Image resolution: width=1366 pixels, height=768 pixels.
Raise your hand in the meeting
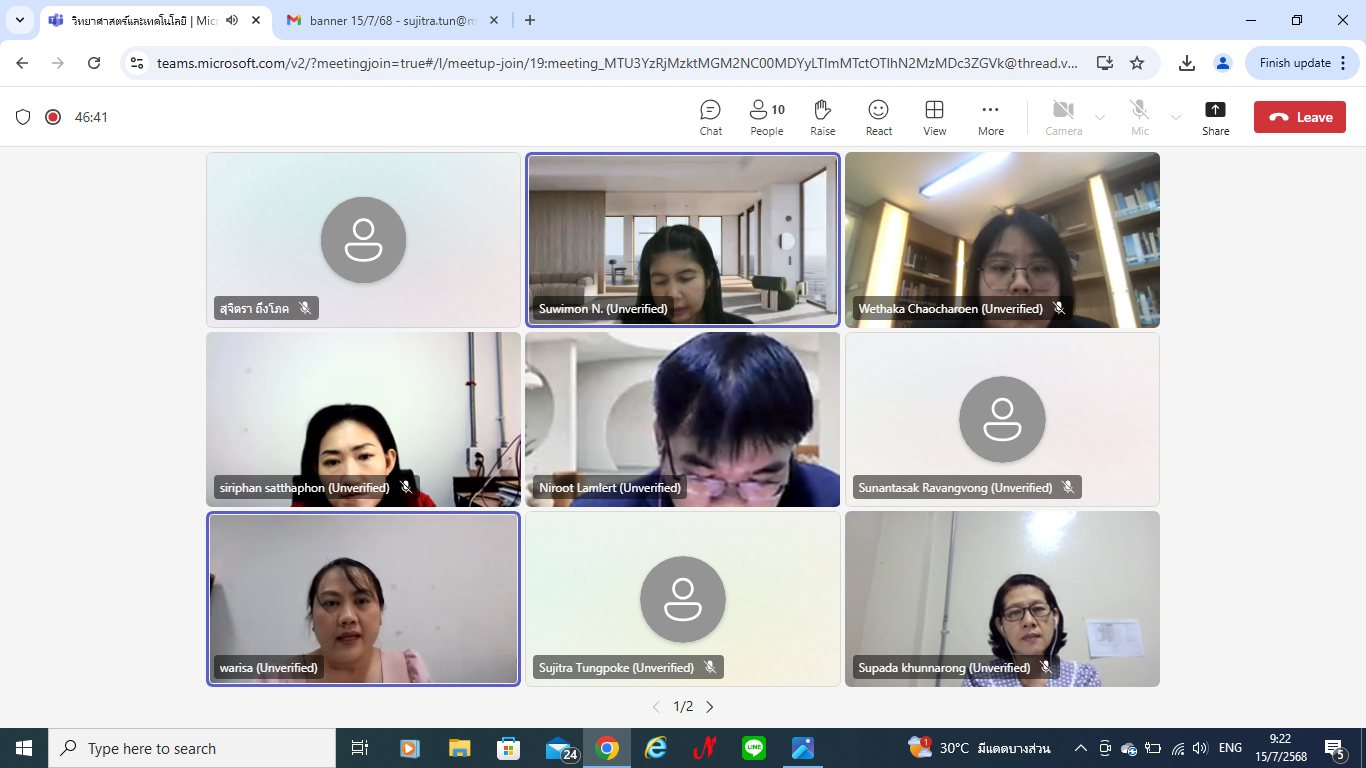tap(823, 117)
